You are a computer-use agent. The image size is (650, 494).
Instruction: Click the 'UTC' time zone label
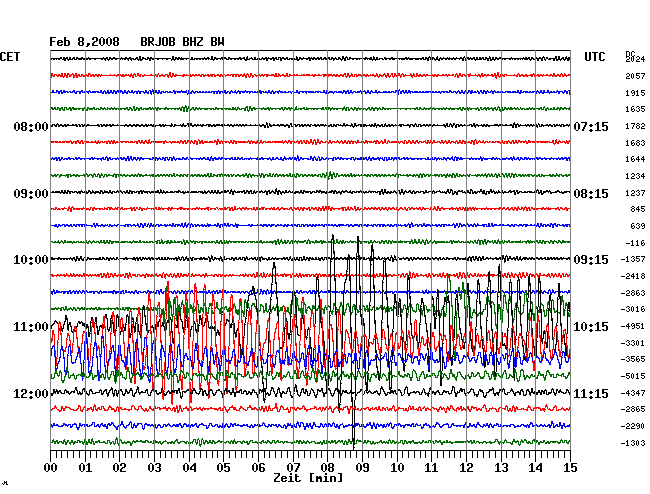coord(594,57)
